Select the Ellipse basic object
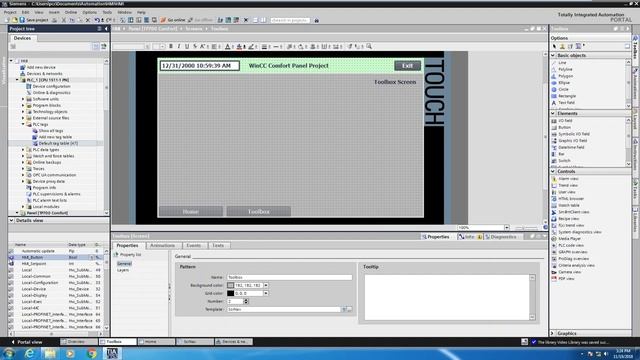 [x=564, y=82]
